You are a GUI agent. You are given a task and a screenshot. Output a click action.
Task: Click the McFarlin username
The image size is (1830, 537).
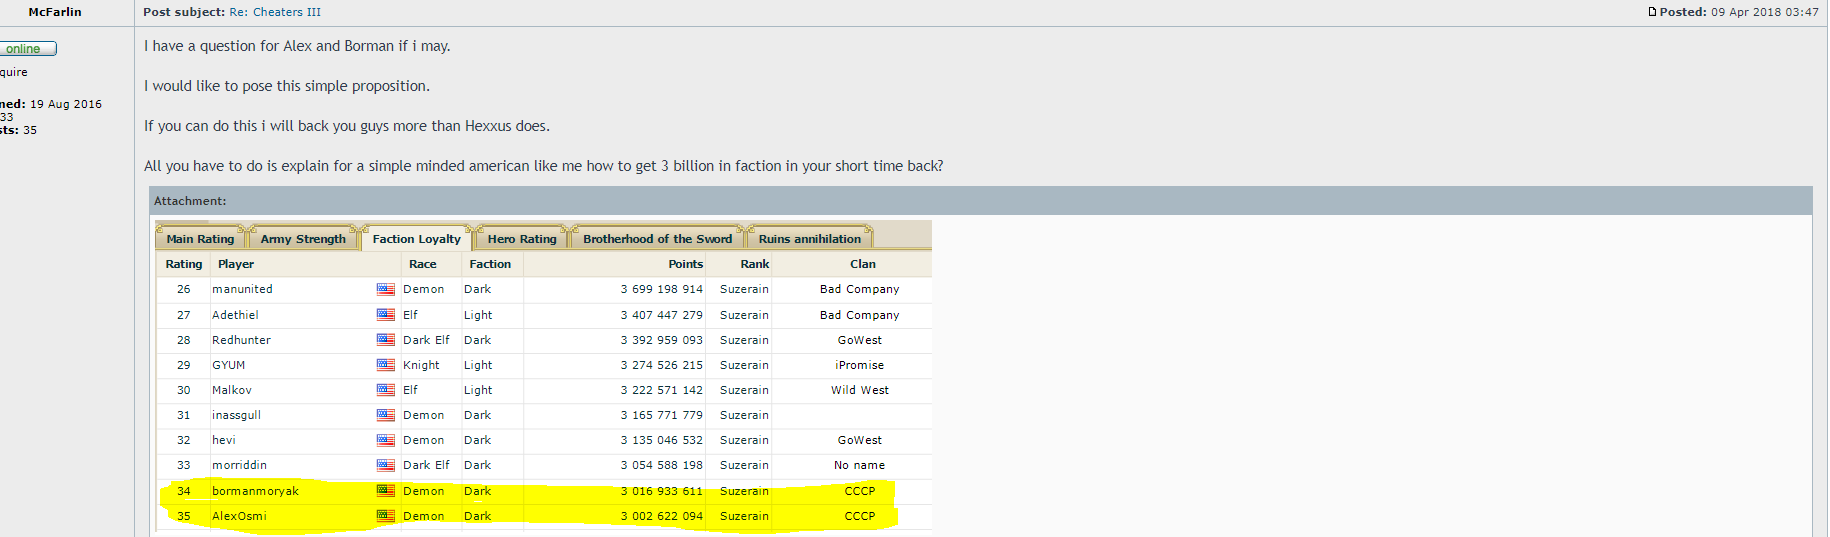pyautogui.click(x=55, y=12)
